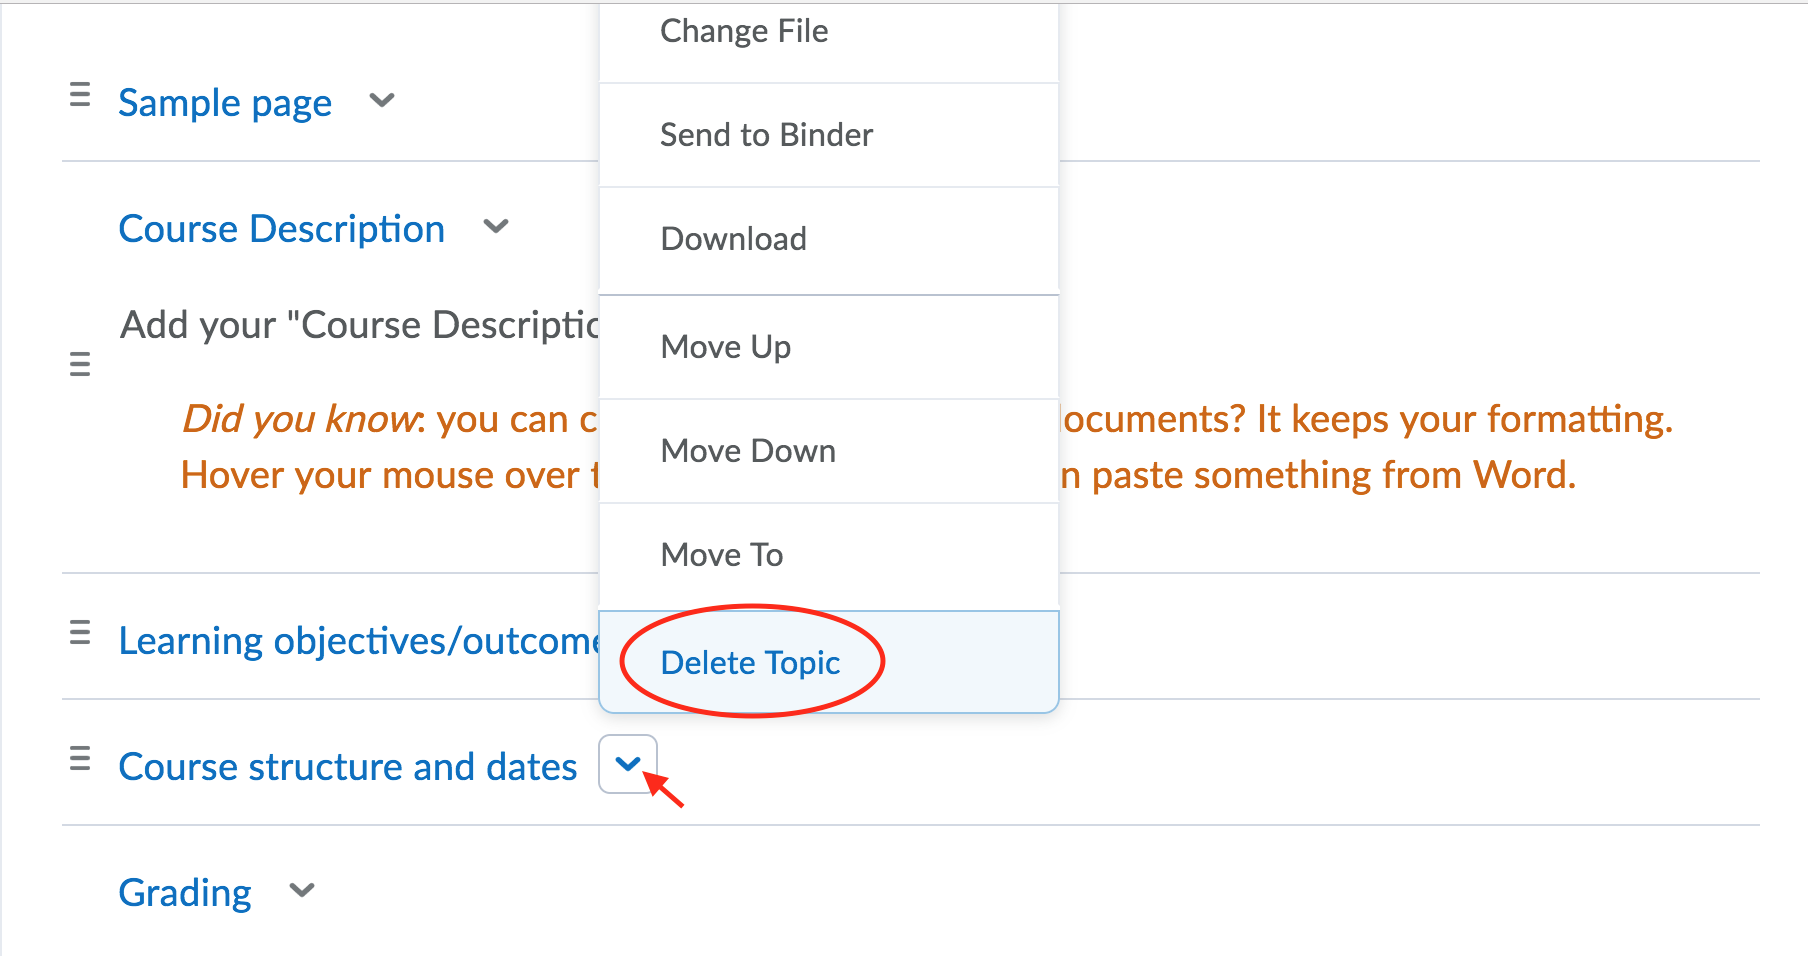Click drag handle beside Course Description text
Screen dimensions: 1808x956
click(80, 364)
